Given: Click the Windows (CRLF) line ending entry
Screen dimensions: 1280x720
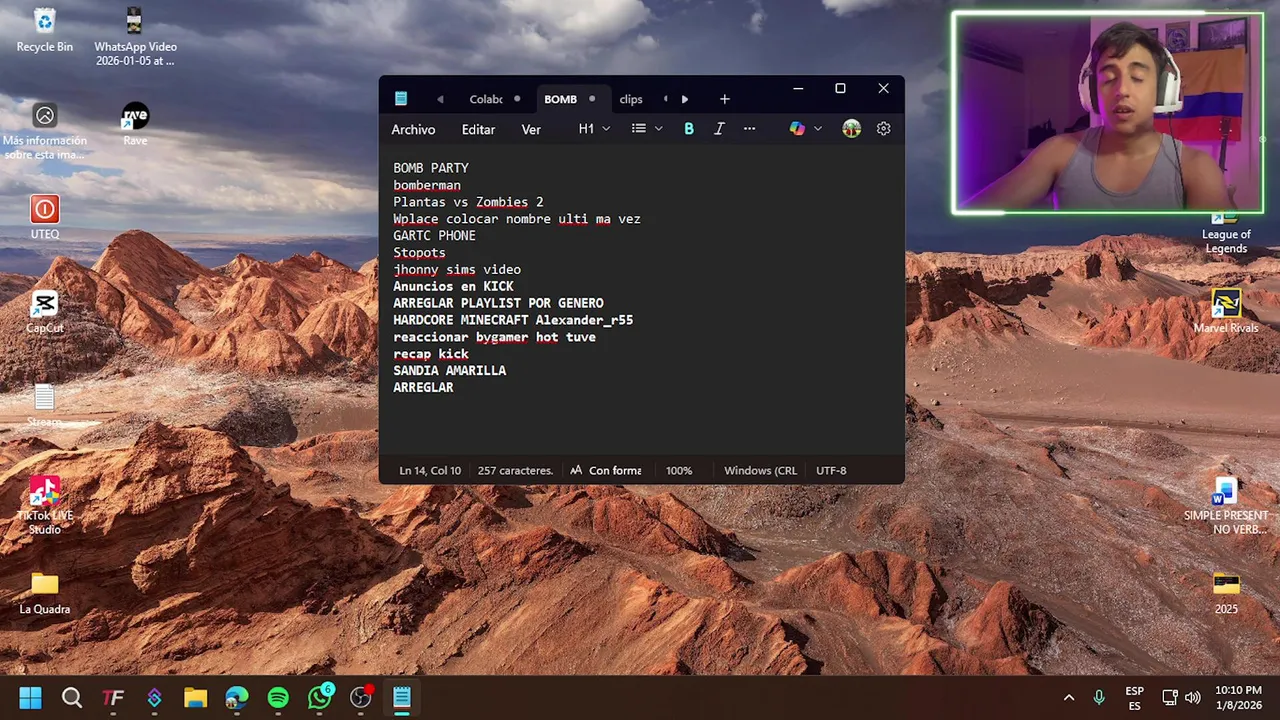Looking at the screenshot, I should [x=760, y=470].
